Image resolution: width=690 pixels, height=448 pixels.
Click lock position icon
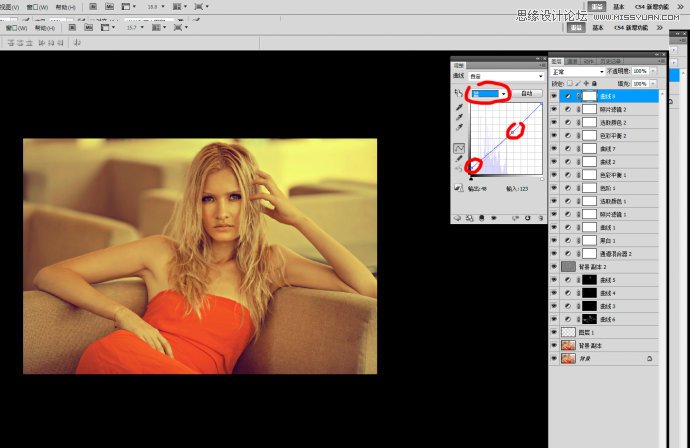[x=586, y=83]
